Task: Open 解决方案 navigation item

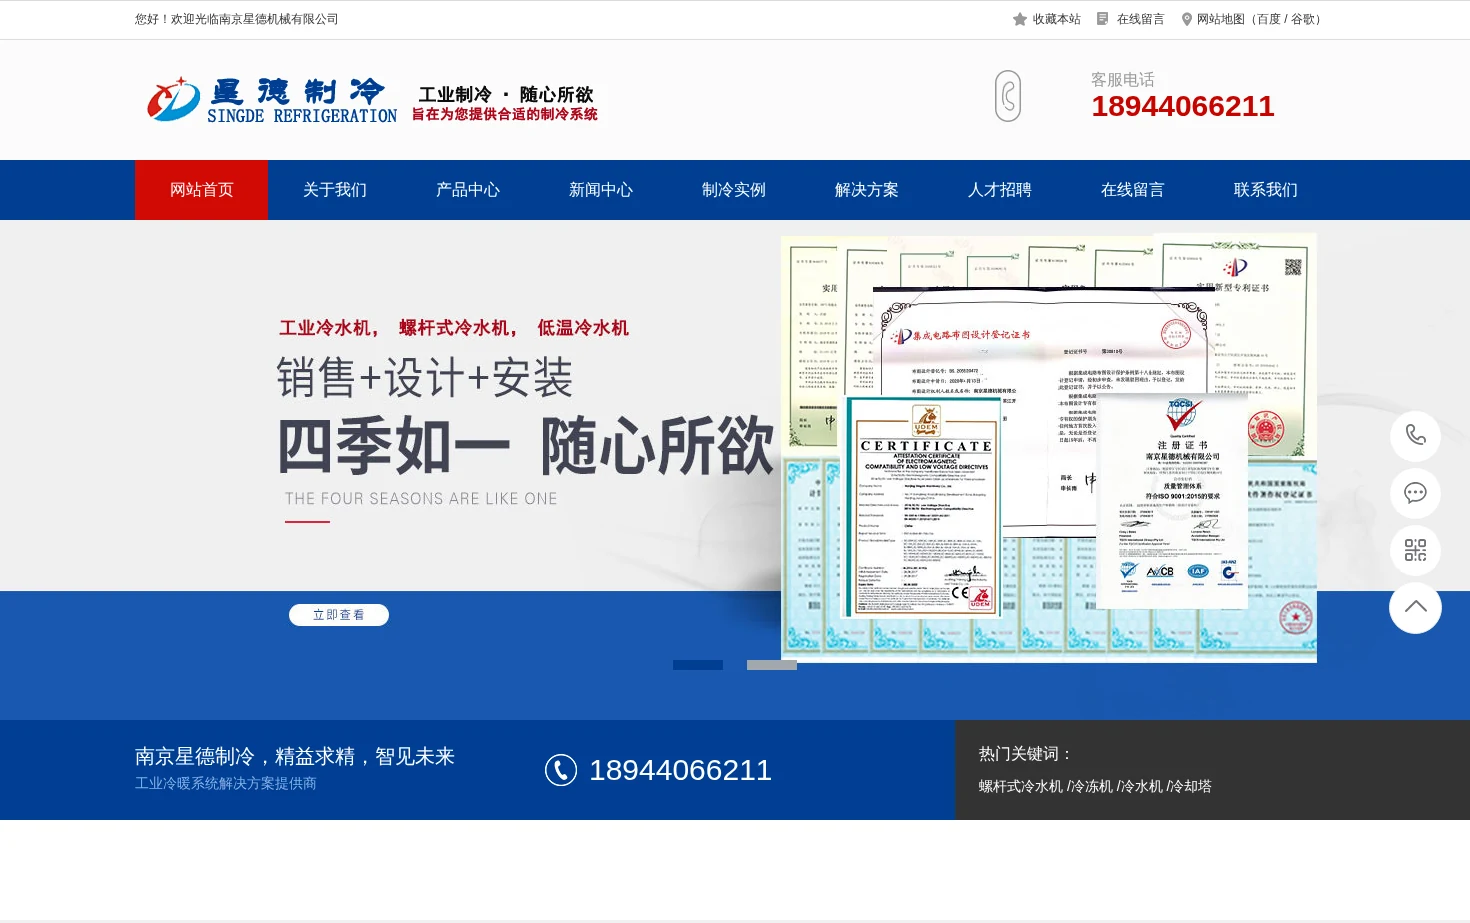Action: point(866,190)
